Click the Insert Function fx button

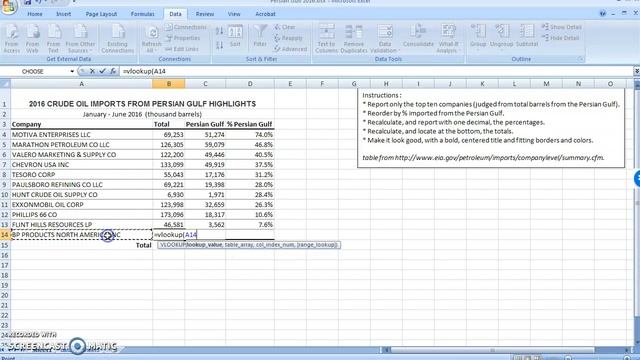(113, 71)
